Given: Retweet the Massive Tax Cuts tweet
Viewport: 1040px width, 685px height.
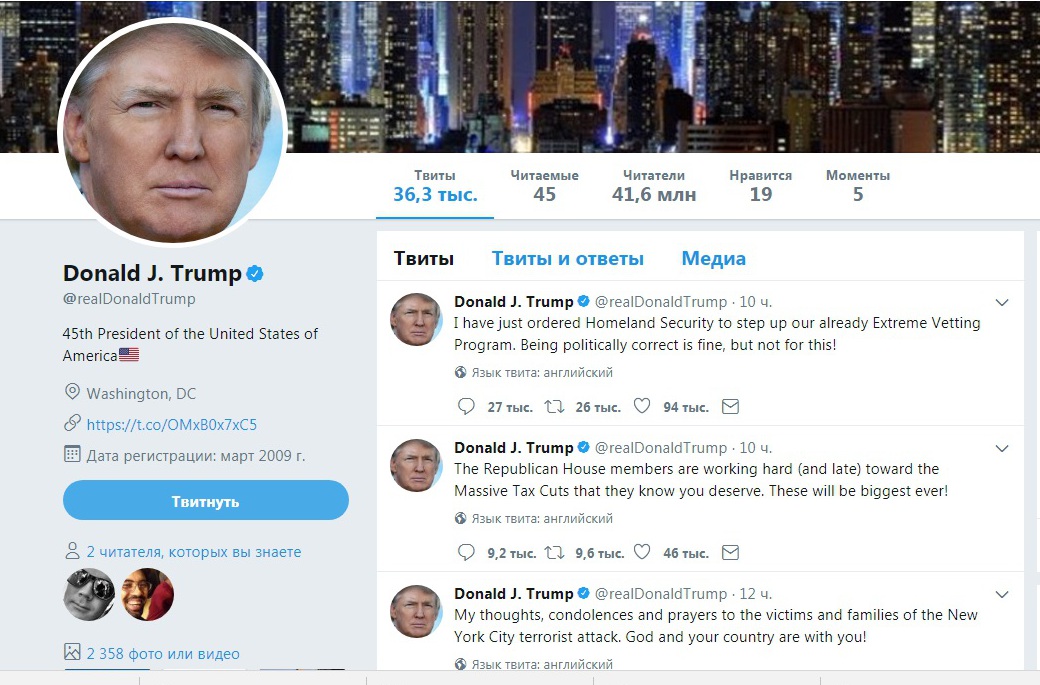Looking at the screenshot, I should point(554,552).
